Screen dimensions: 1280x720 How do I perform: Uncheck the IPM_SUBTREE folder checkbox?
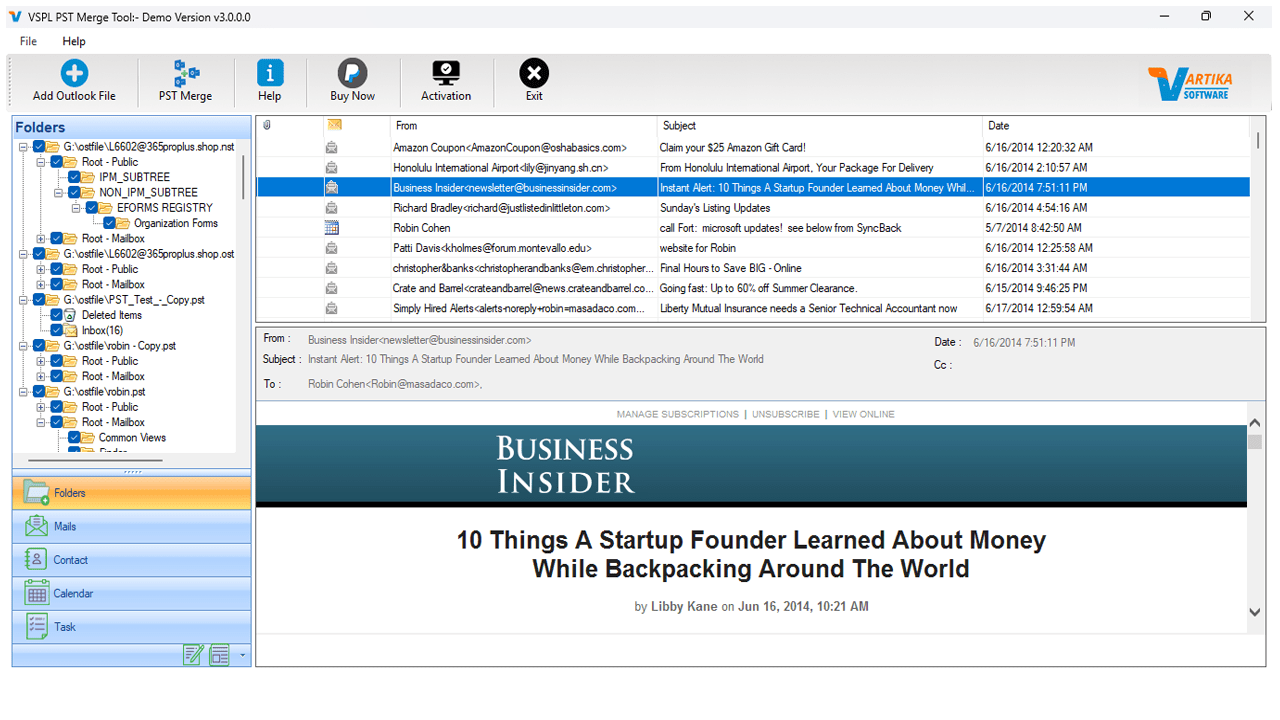click(x=74, y=177)
